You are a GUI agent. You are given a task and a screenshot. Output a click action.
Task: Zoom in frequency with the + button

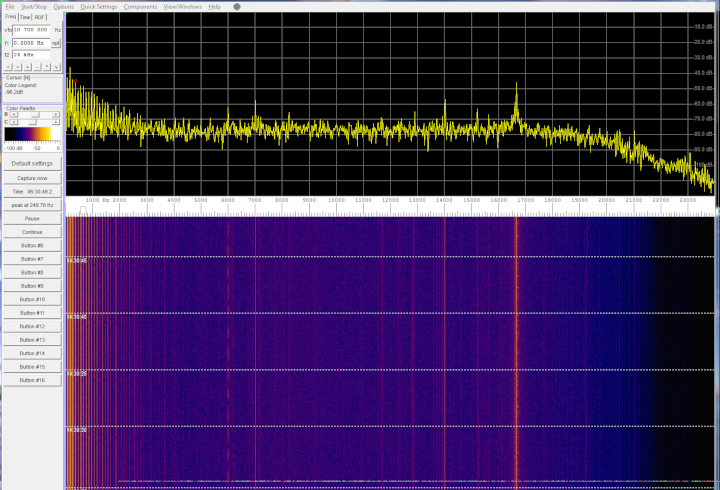click(x=28, y=67)
